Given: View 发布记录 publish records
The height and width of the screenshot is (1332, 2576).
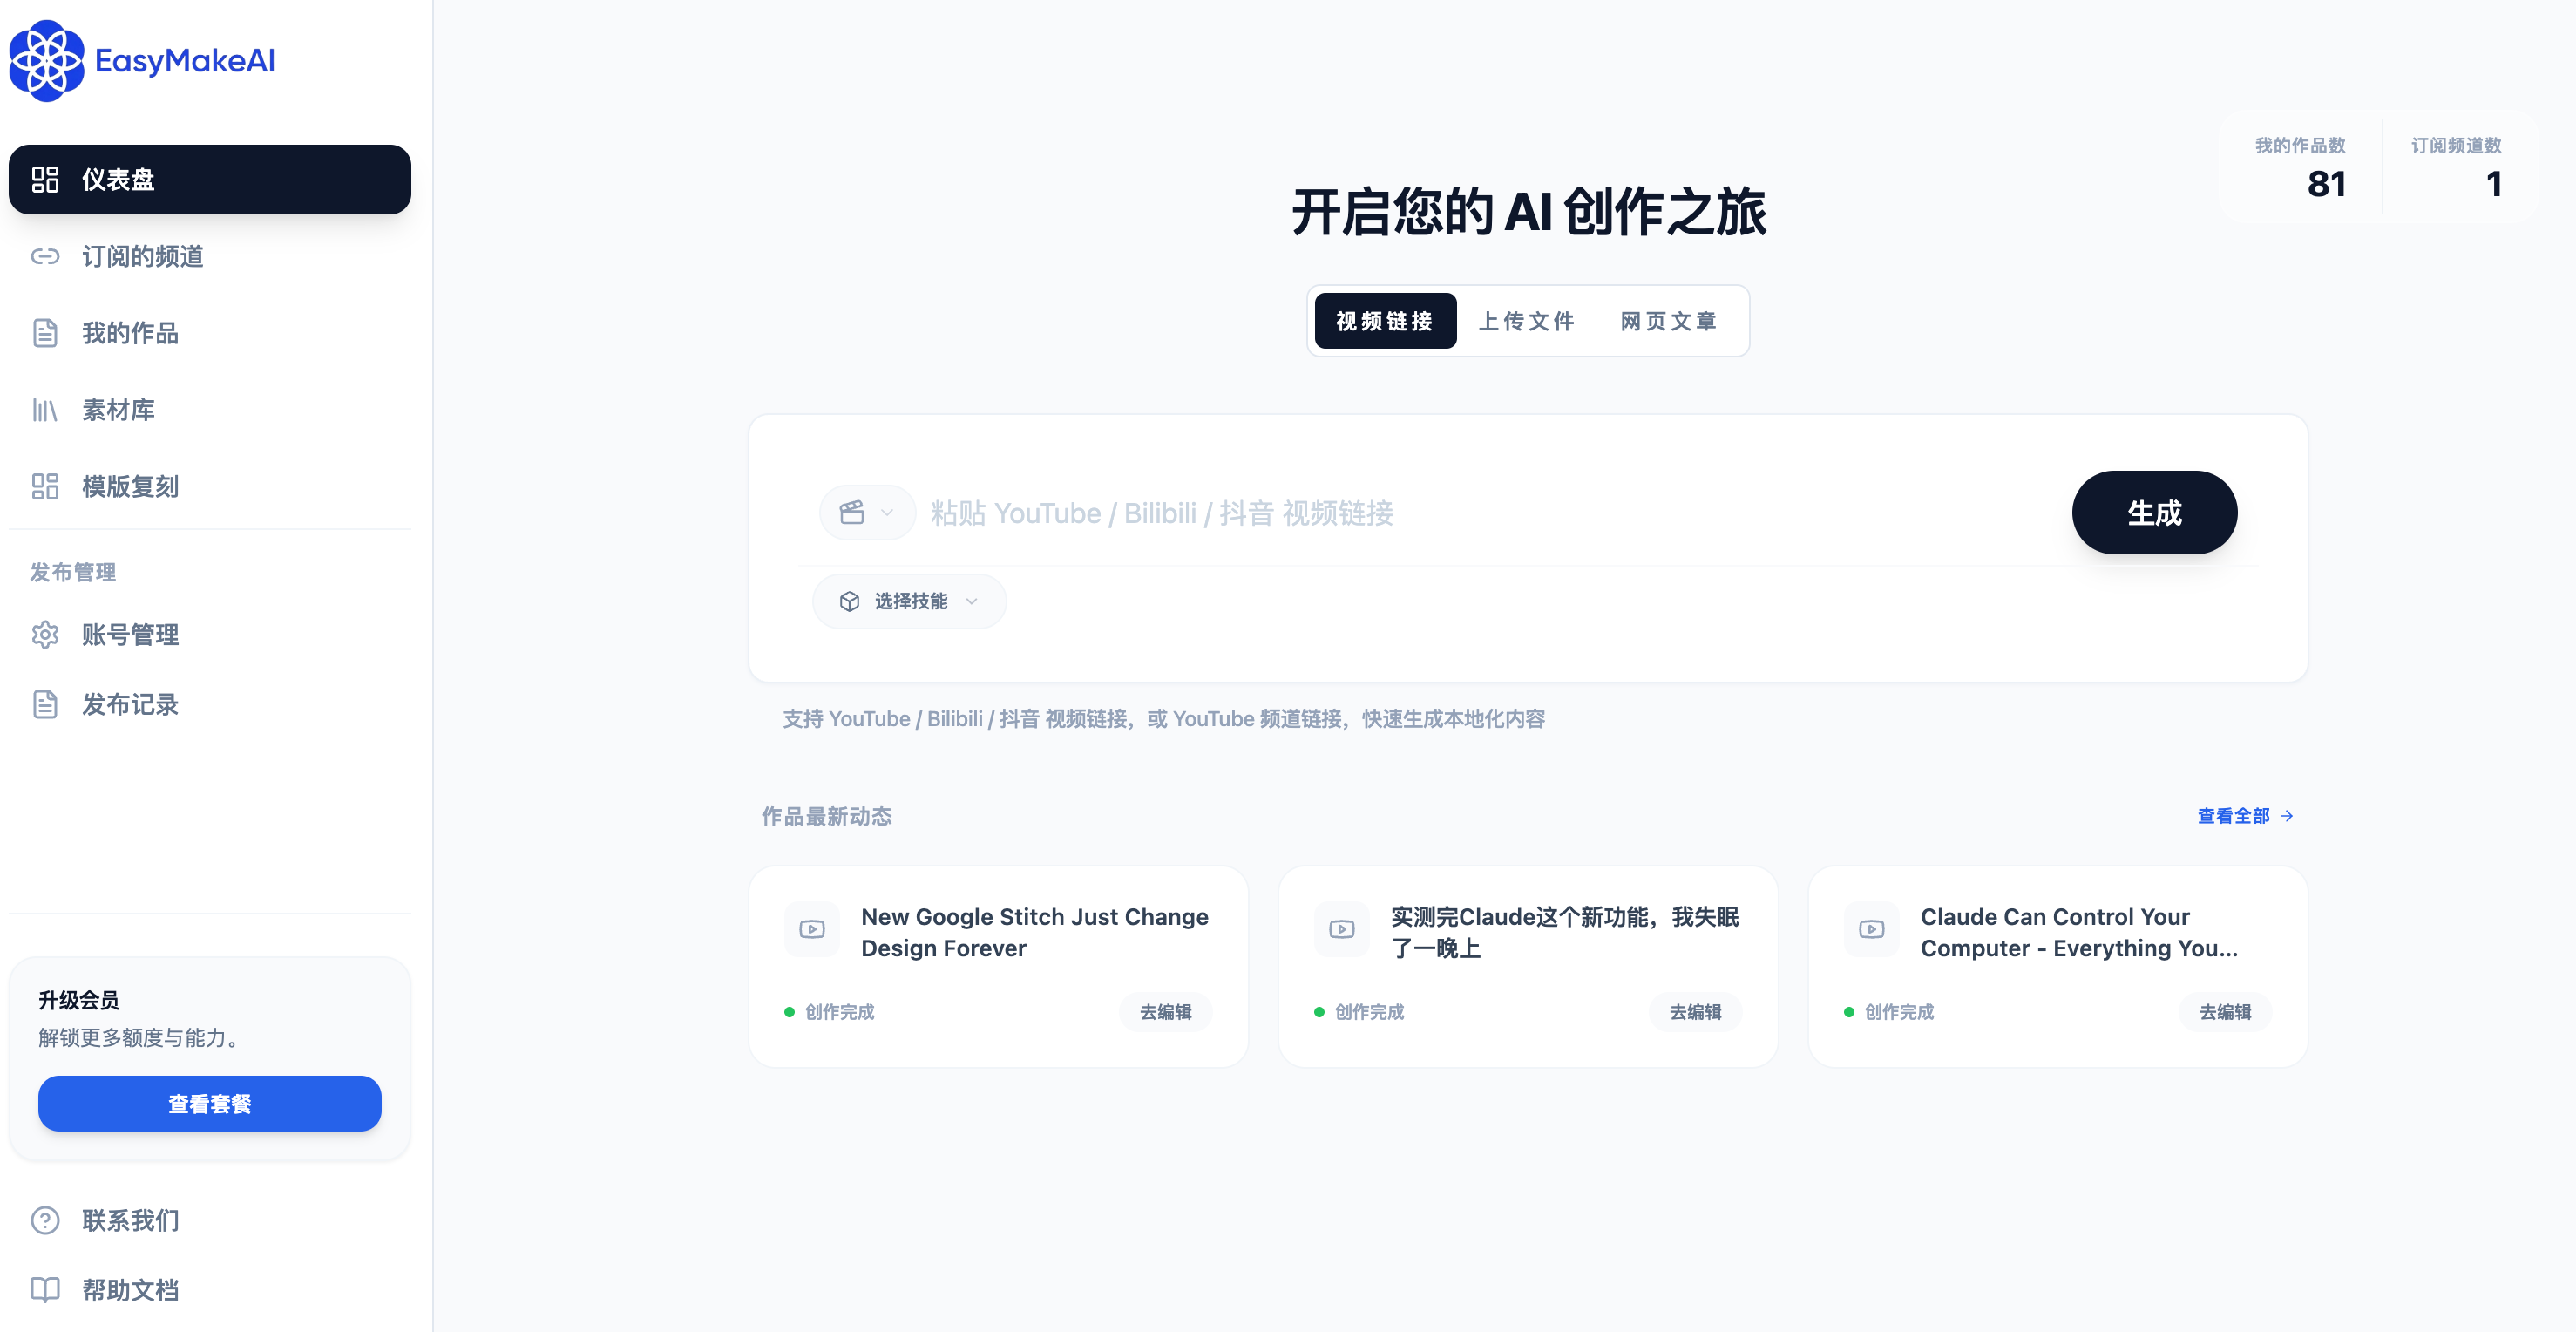Looking at the screenshot, I should 130,704.
